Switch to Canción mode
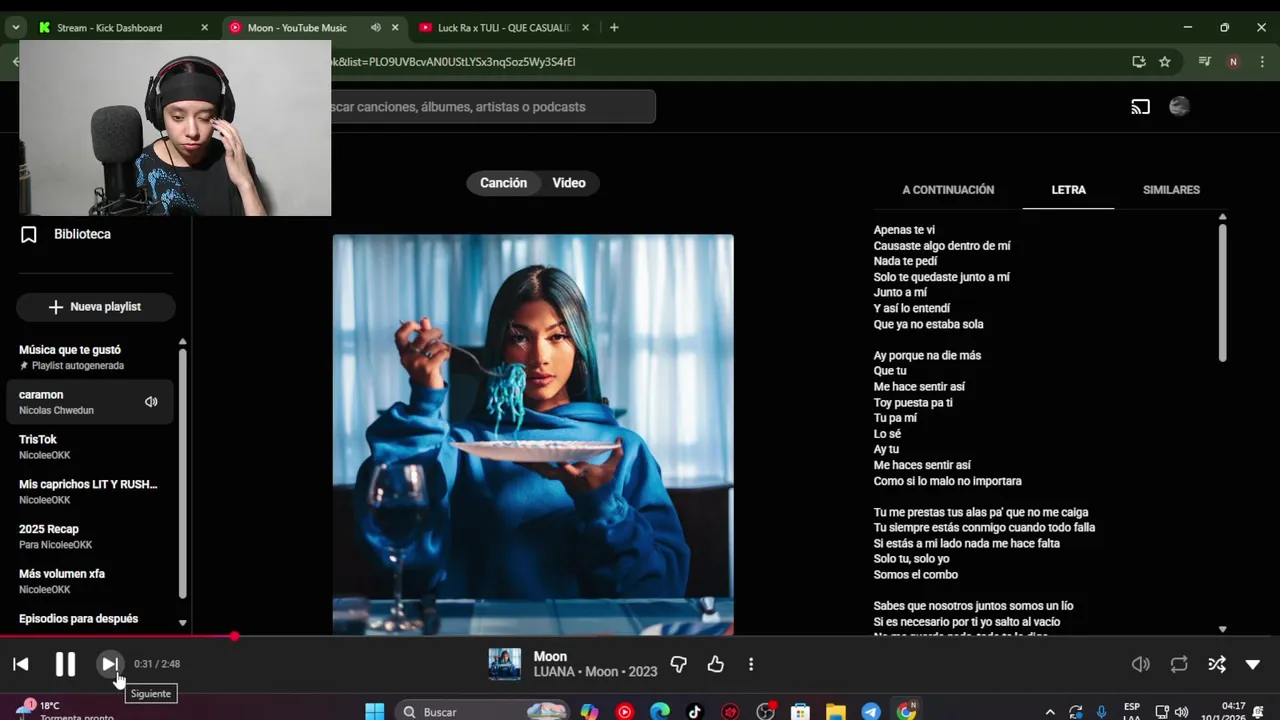This screenshot has height=720, width=1280. pos(503,183)
